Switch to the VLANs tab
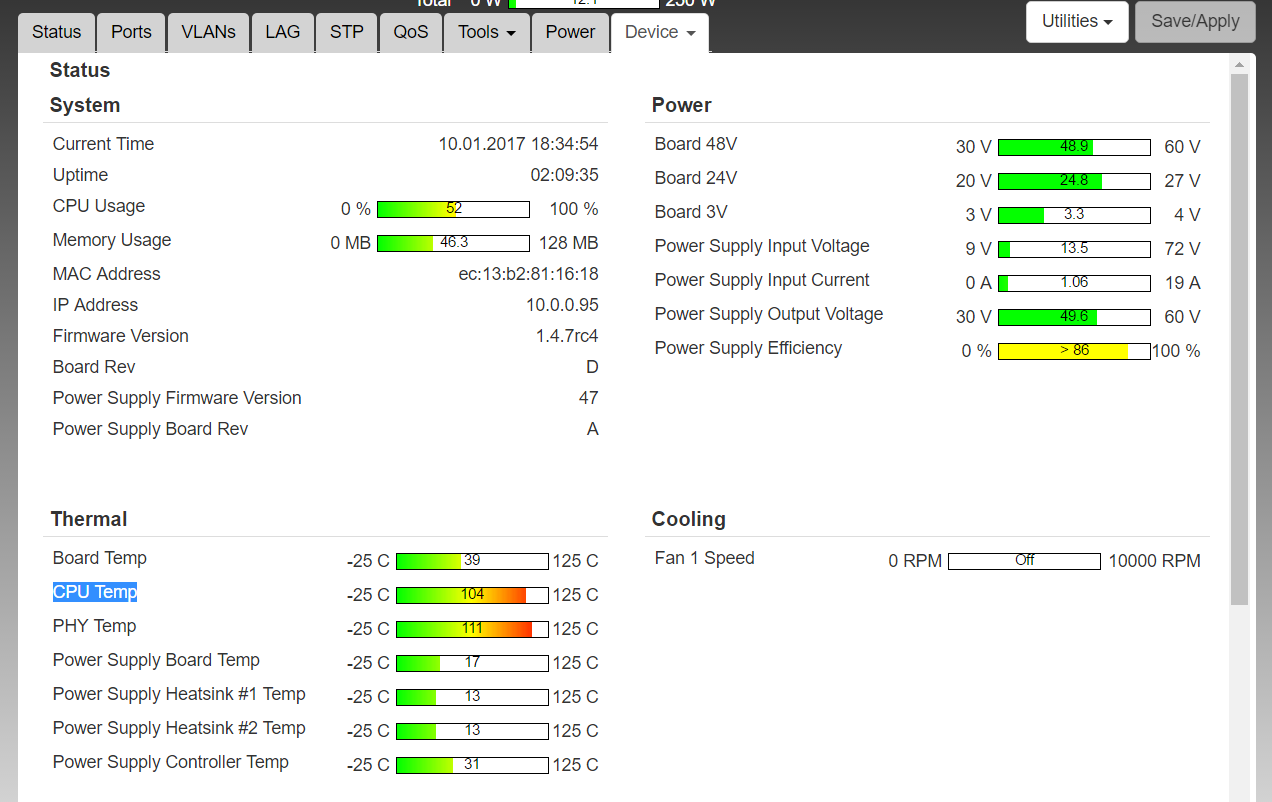Viewport: 1272px width, 802px height. pyautogui.click(x=208, y=32)
